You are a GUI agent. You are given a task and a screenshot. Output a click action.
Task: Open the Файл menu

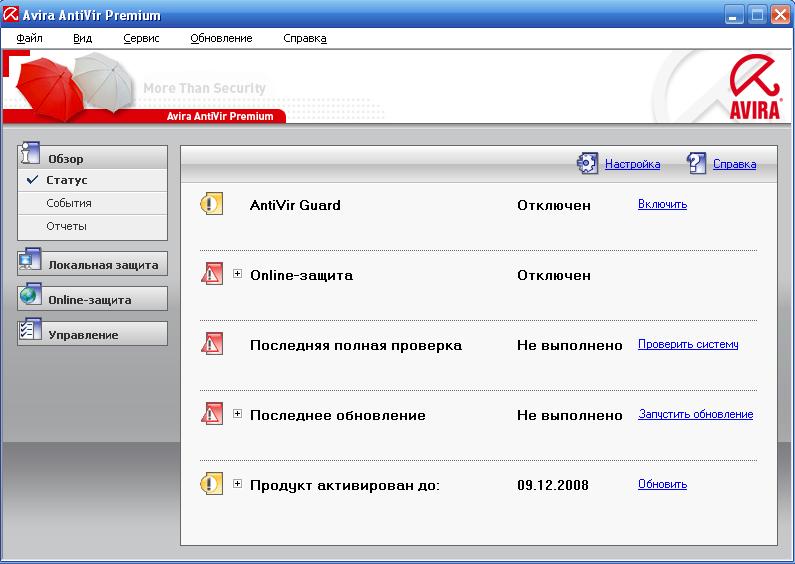[x=29, y=38]
